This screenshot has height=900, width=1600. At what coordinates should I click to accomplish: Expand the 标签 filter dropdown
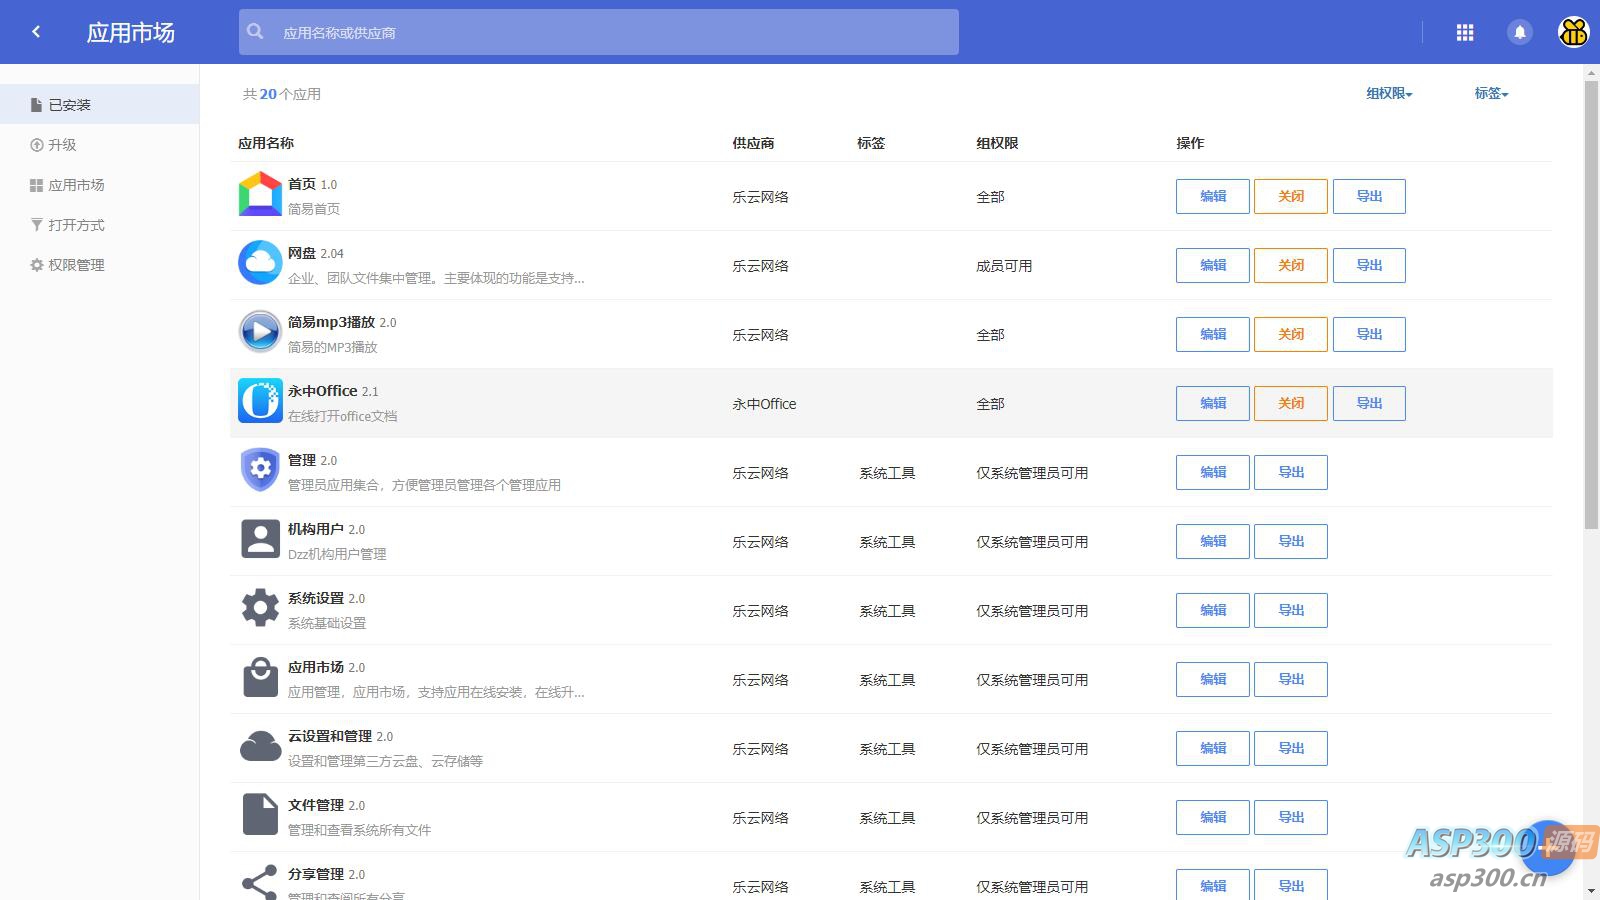1490,93
